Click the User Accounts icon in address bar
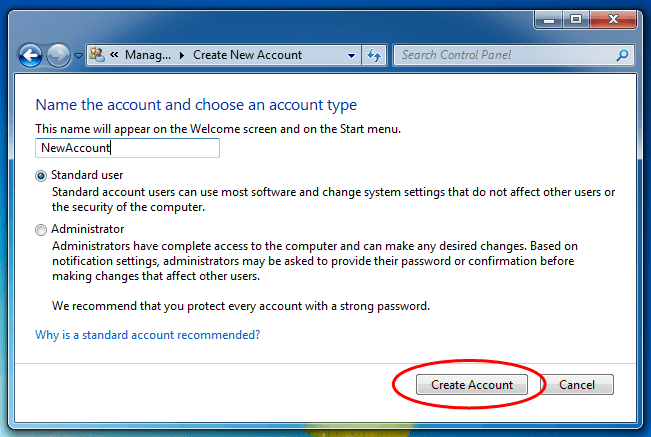Screen dimensions: 651x437 (97, 54)
